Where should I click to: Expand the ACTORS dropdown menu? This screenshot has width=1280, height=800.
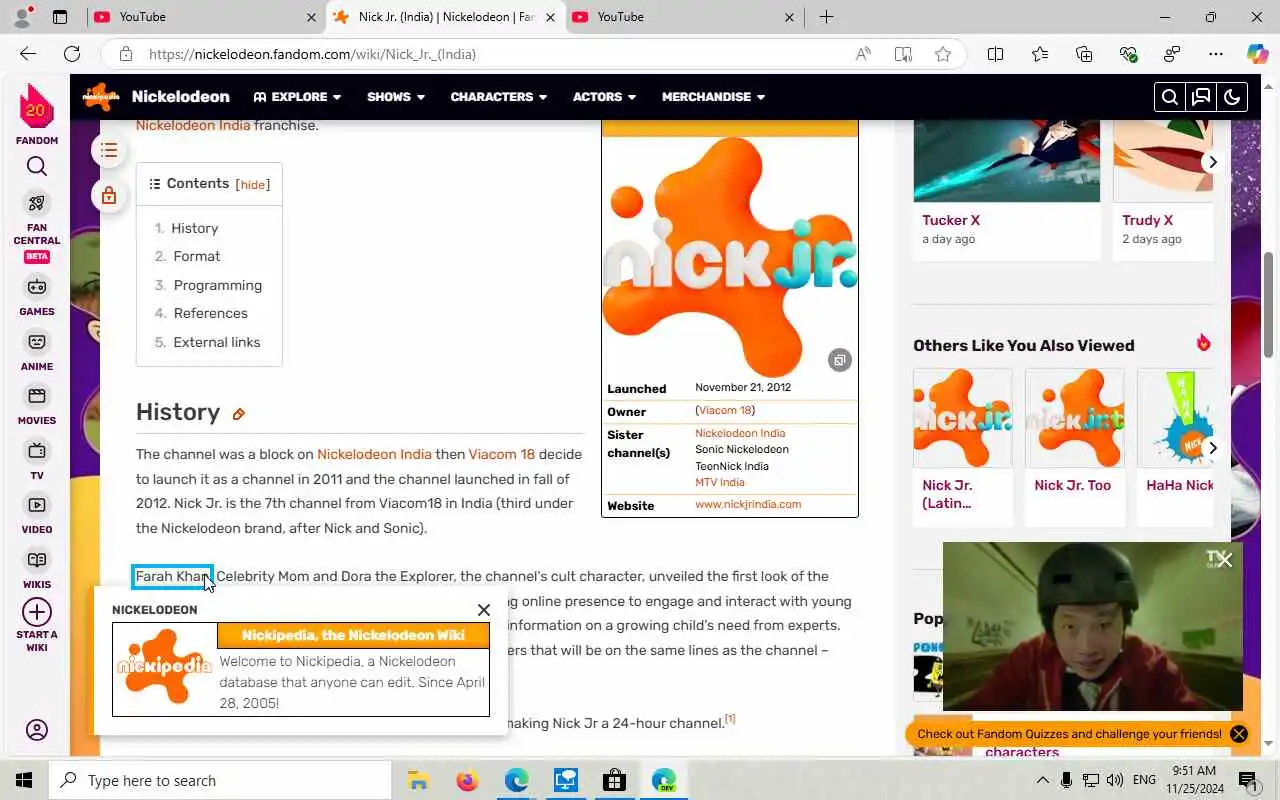(x=604, y=97)
